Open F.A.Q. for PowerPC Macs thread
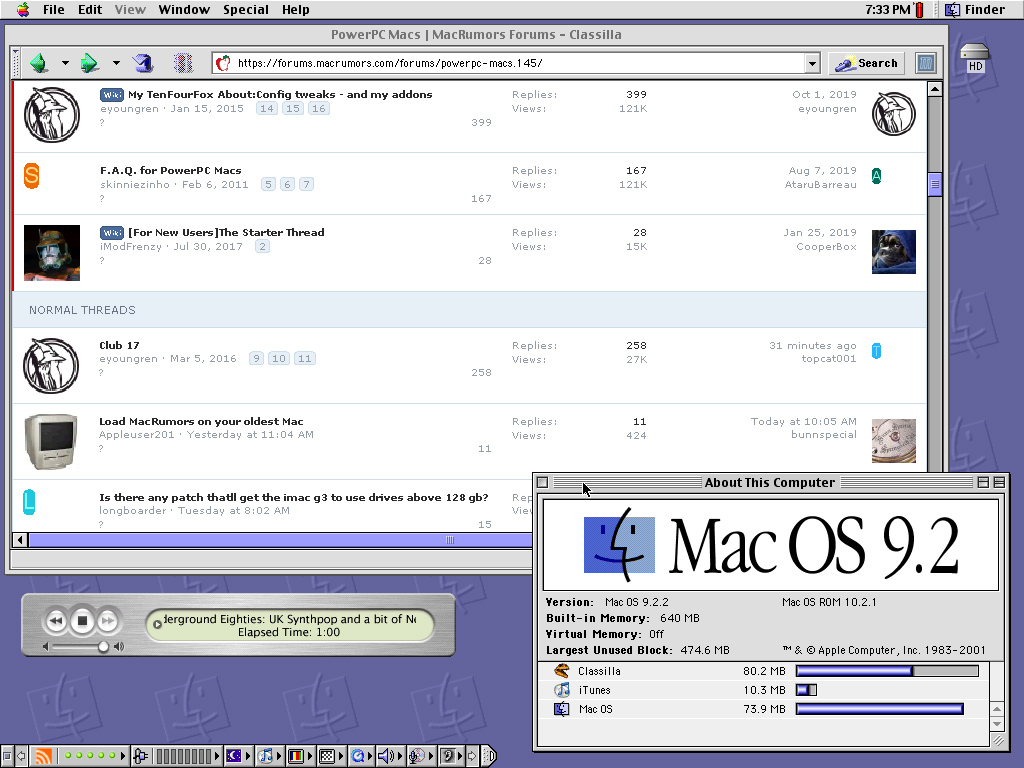Viewport: 1024px width, 768px height. (170, 170)
